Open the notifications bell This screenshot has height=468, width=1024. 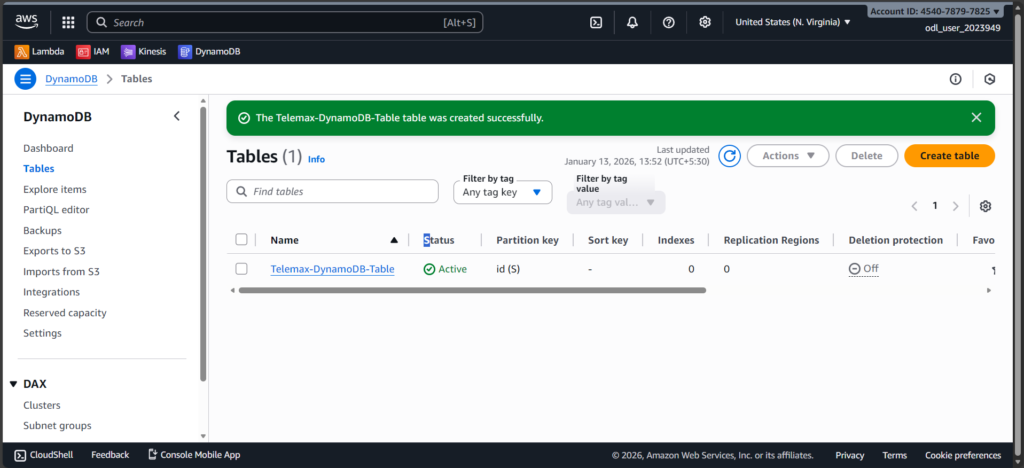[632, 22]
